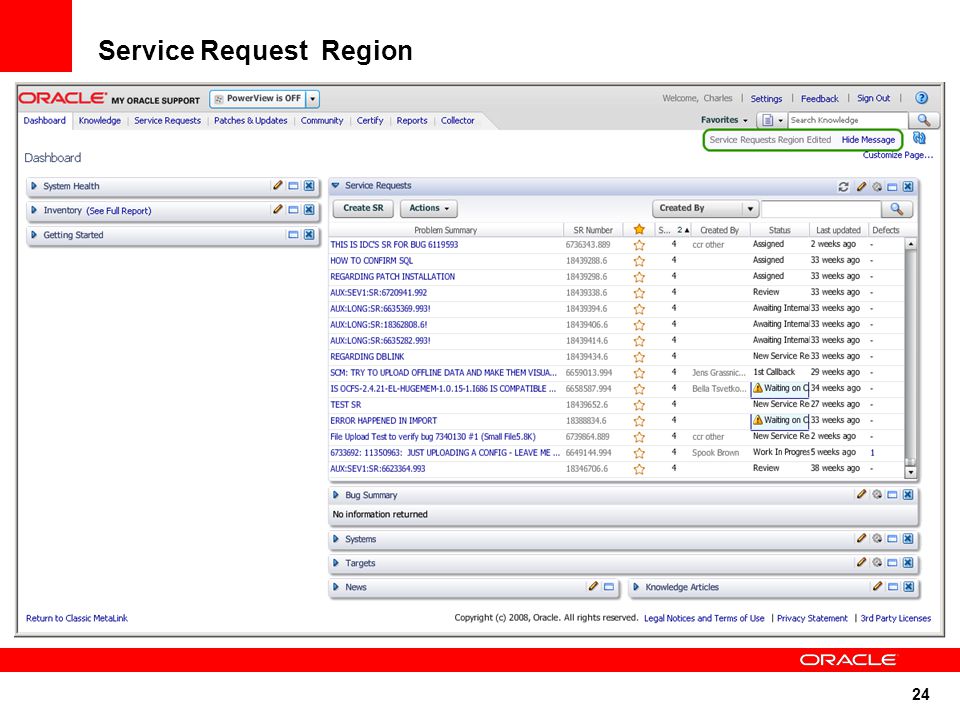
Task: Click the Service Requests list scroll-up arrow
Action: [x=911, y=244]
